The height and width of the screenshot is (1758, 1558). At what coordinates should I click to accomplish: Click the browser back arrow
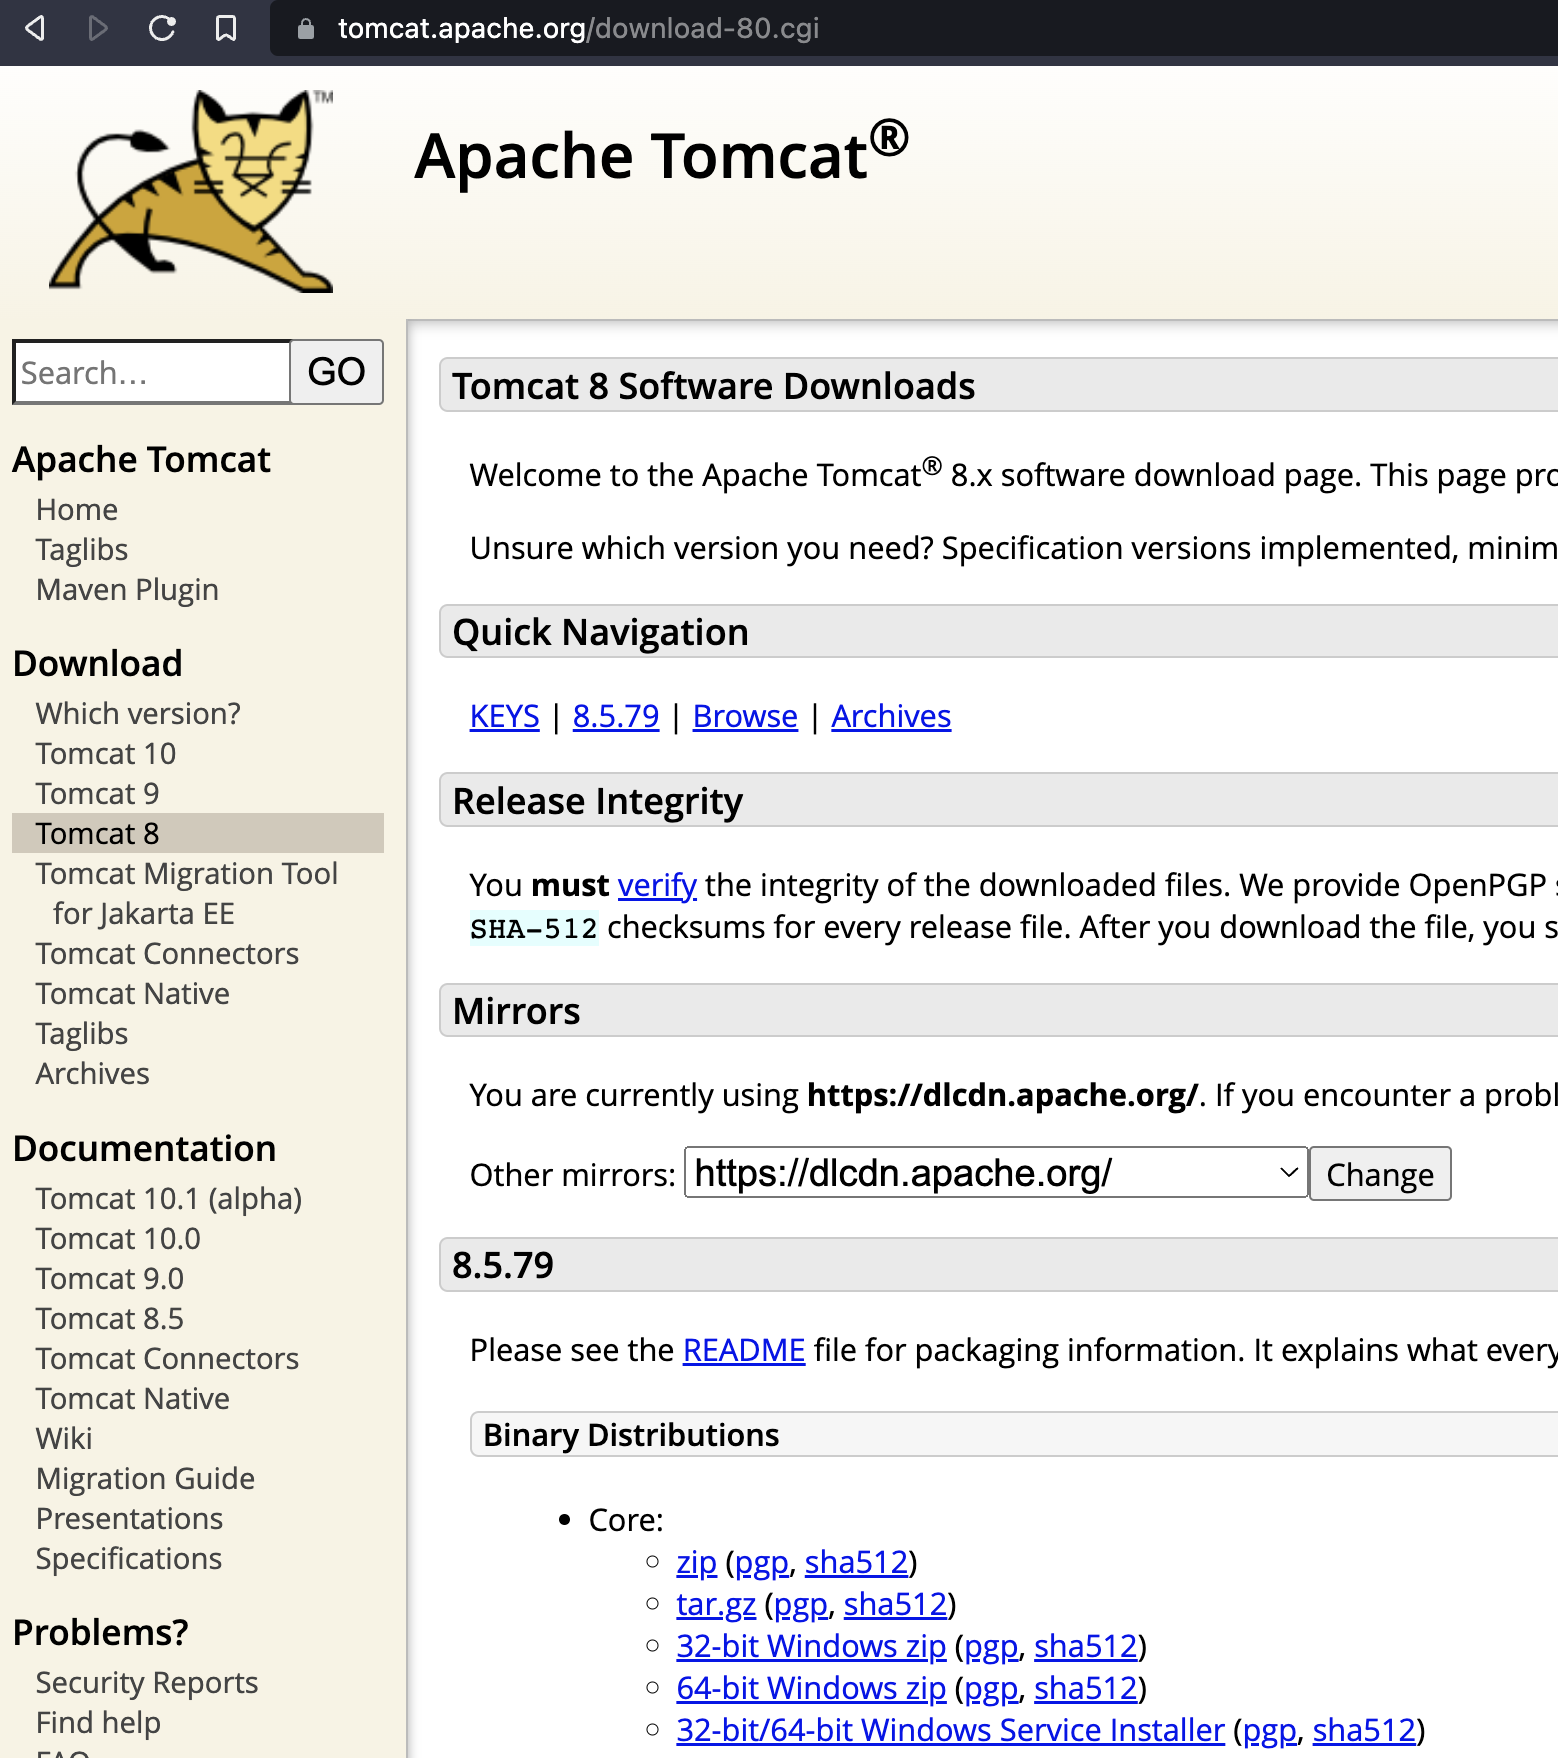pos(35,28)
